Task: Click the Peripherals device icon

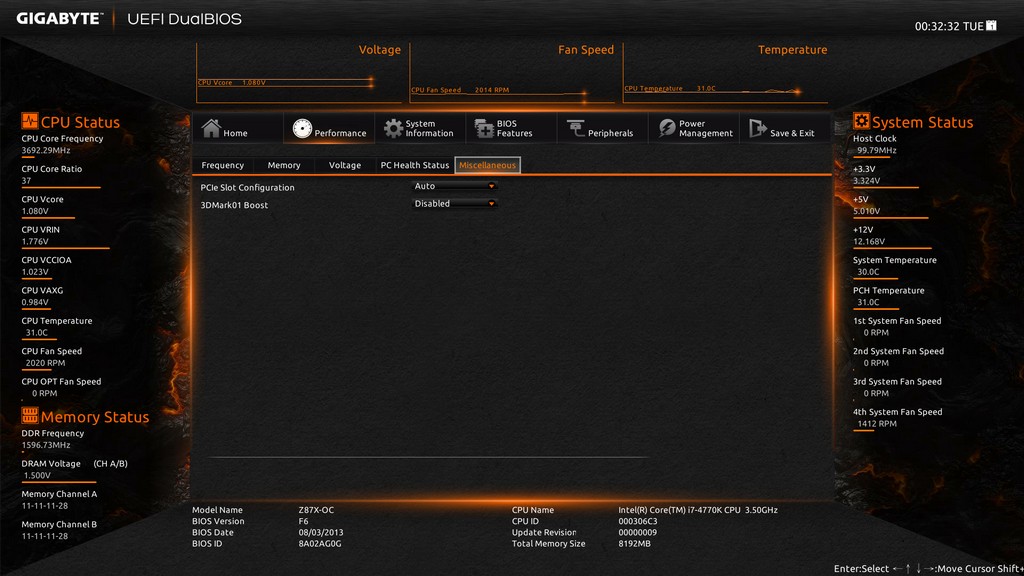Action: click(575, 128)
